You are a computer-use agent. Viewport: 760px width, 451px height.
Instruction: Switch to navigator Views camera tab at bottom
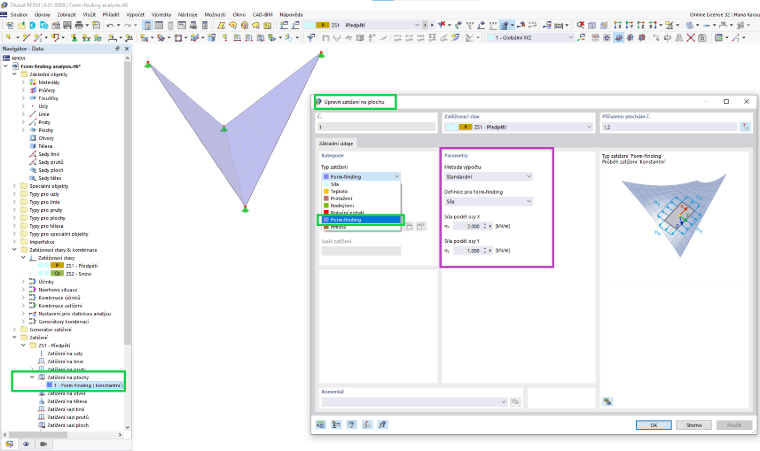[43, 444]
